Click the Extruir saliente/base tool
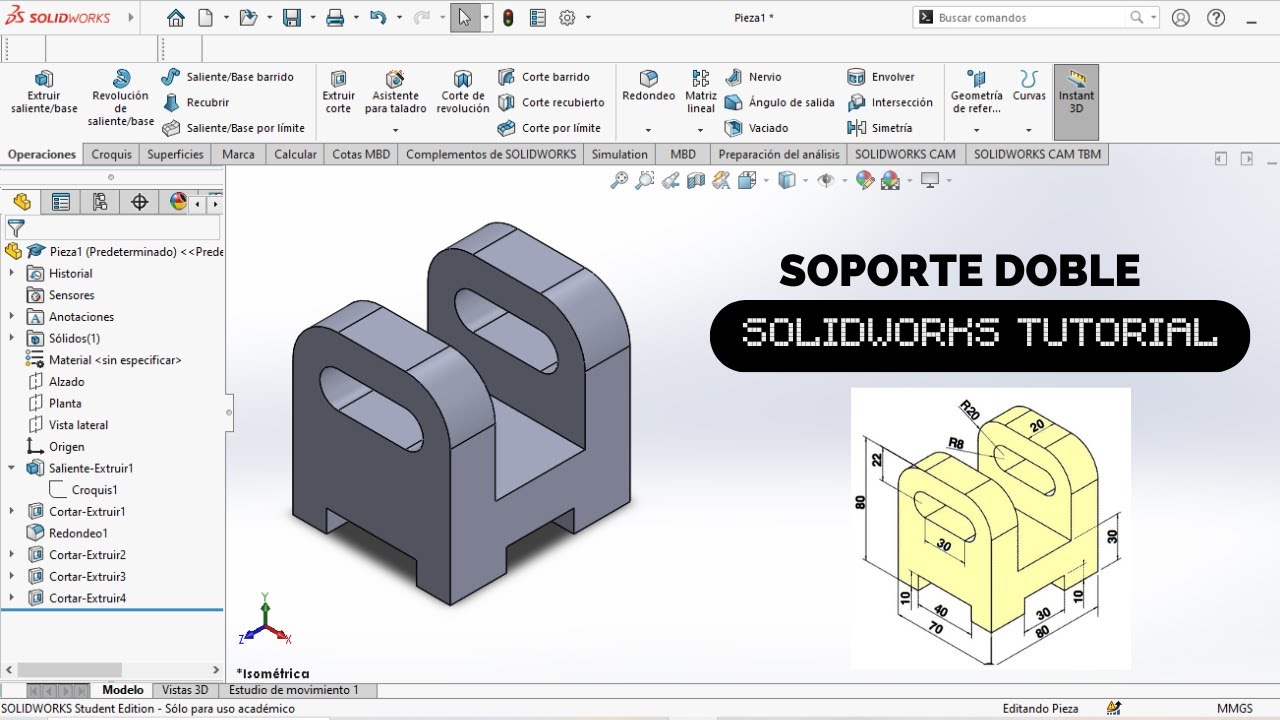This screenshot has height=720, width=1280. [x=44, y=93]
